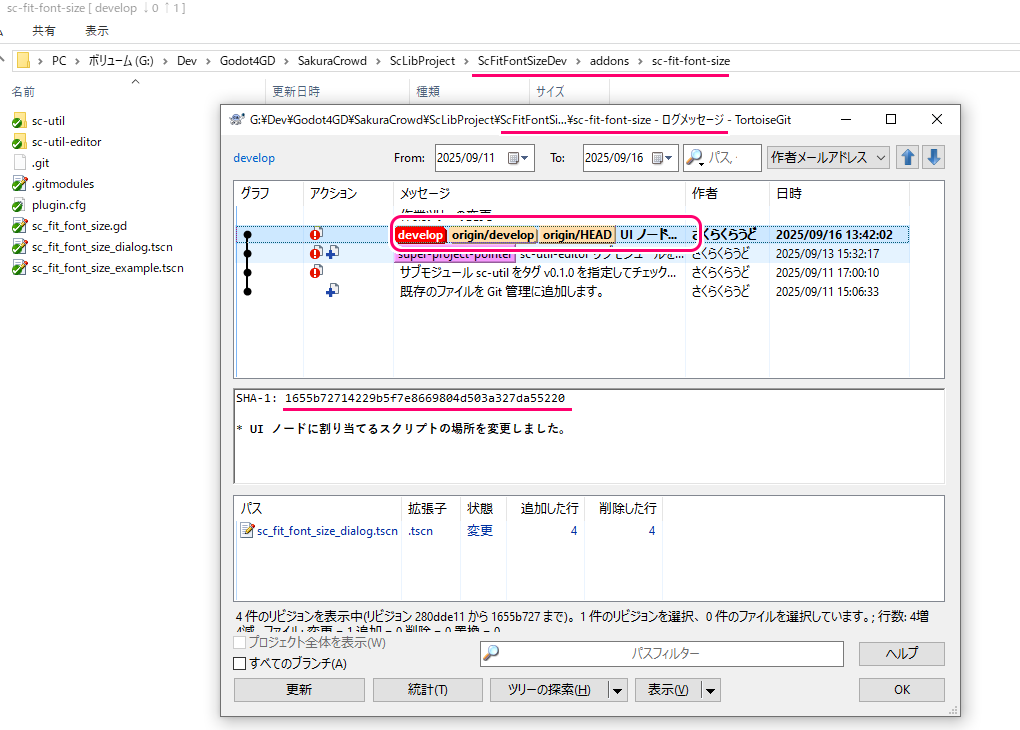Click the develop branch link
Screen dimensions: 1020x730
pos(254,158)
